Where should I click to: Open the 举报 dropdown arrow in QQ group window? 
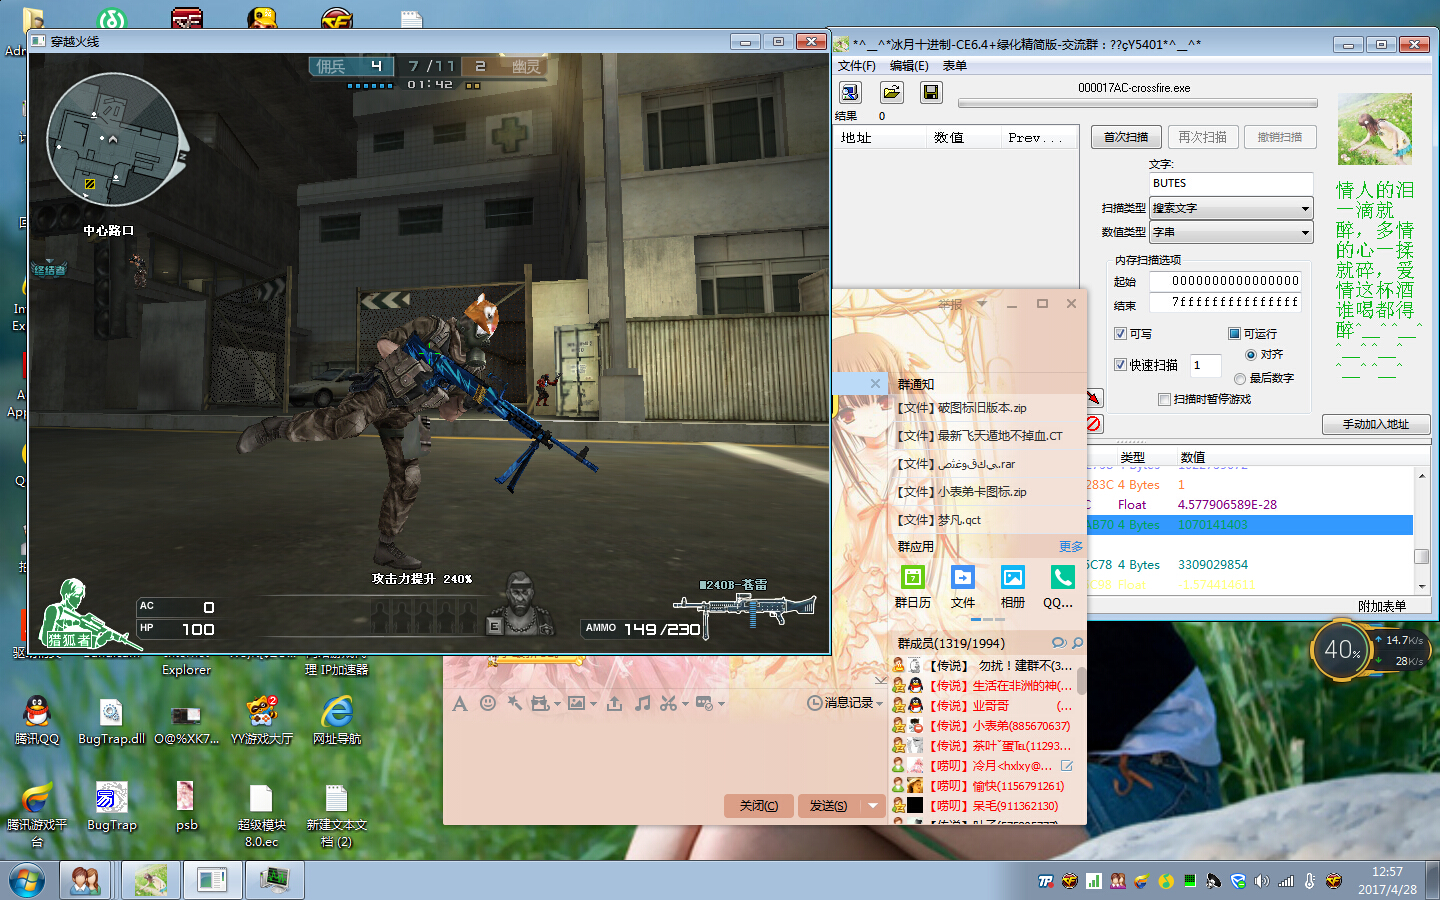982,304
